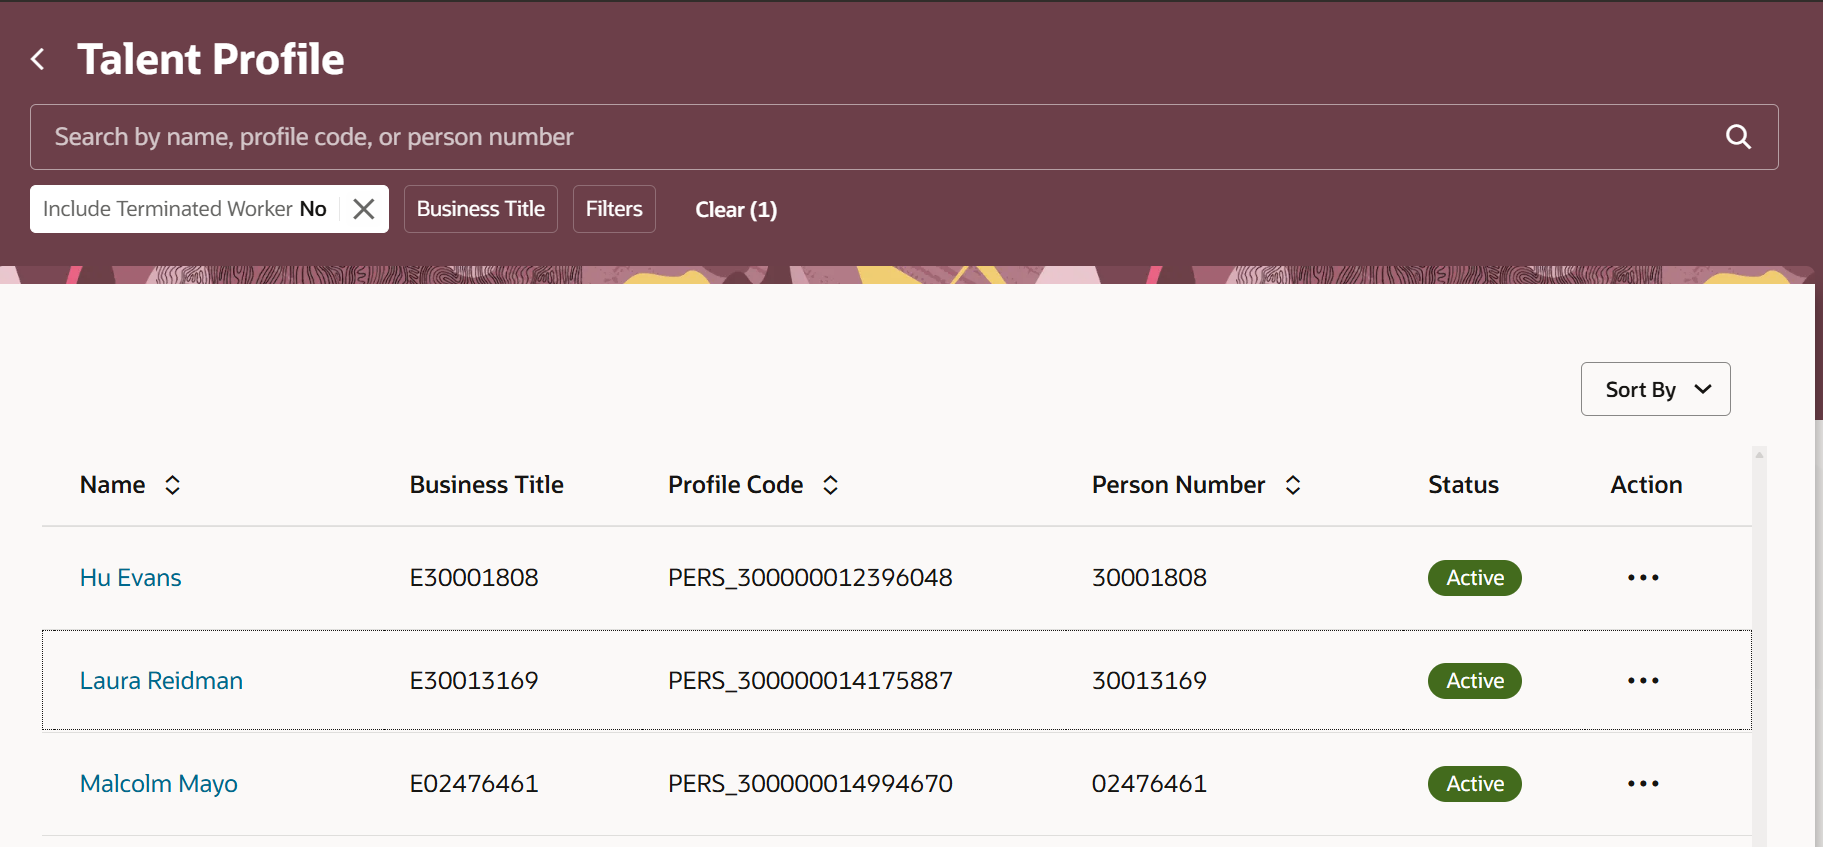
Task: Open the Business Title filter
Action: point(481,209)
